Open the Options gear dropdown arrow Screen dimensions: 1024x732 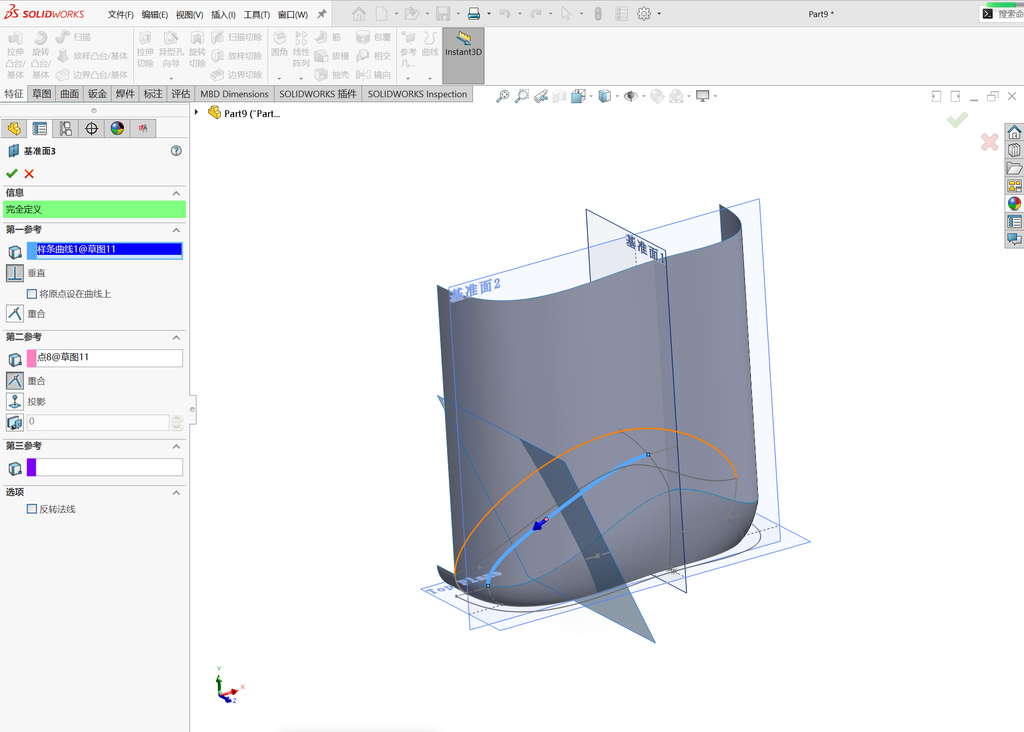(x=658, y=14)
